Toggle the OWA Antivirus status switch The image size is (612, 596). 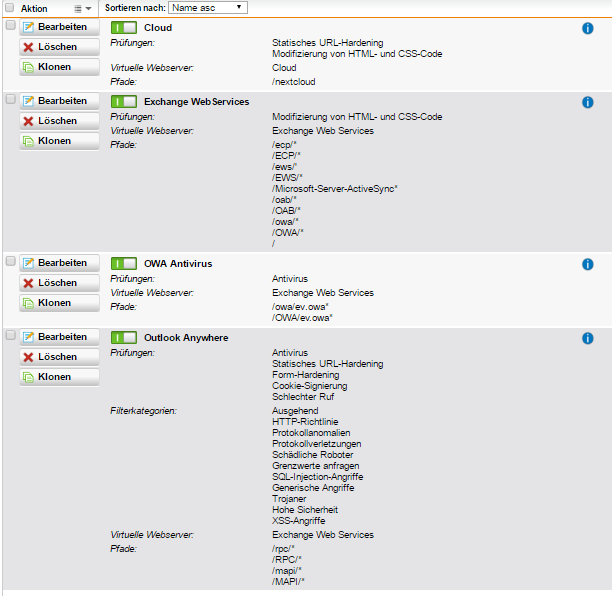124,264
